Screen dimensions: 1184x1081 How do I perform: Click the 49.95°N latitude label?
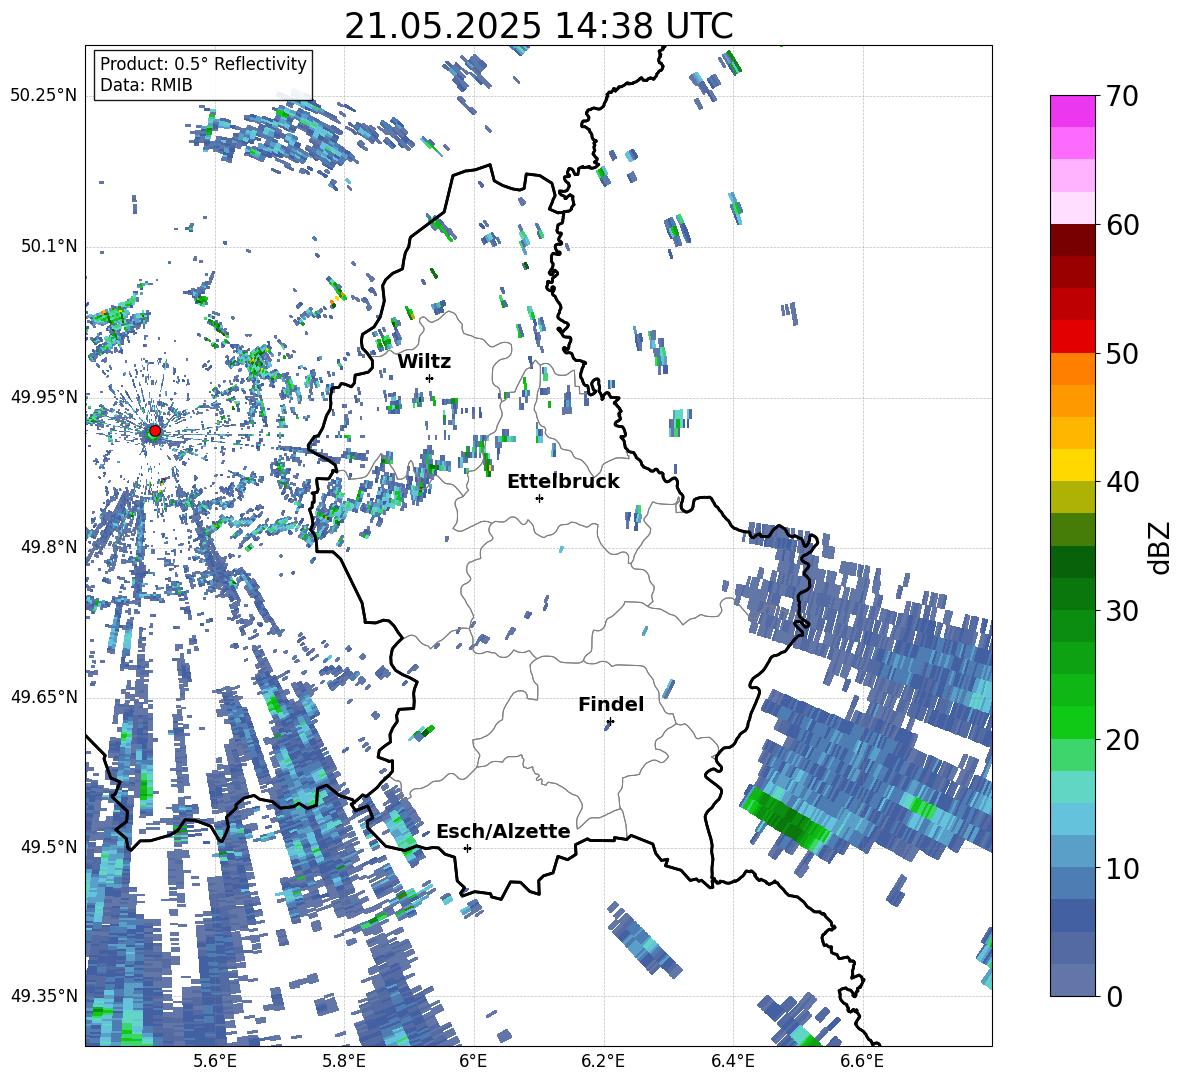44,396
